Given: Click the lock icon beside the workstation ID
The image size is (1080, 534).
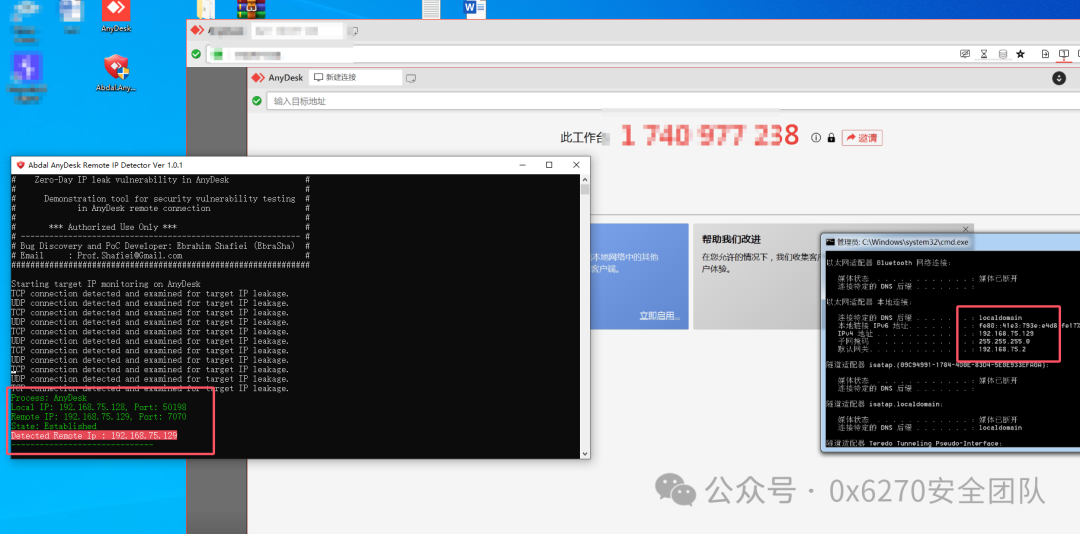Looking at the screenshot, I should point(831,138).
